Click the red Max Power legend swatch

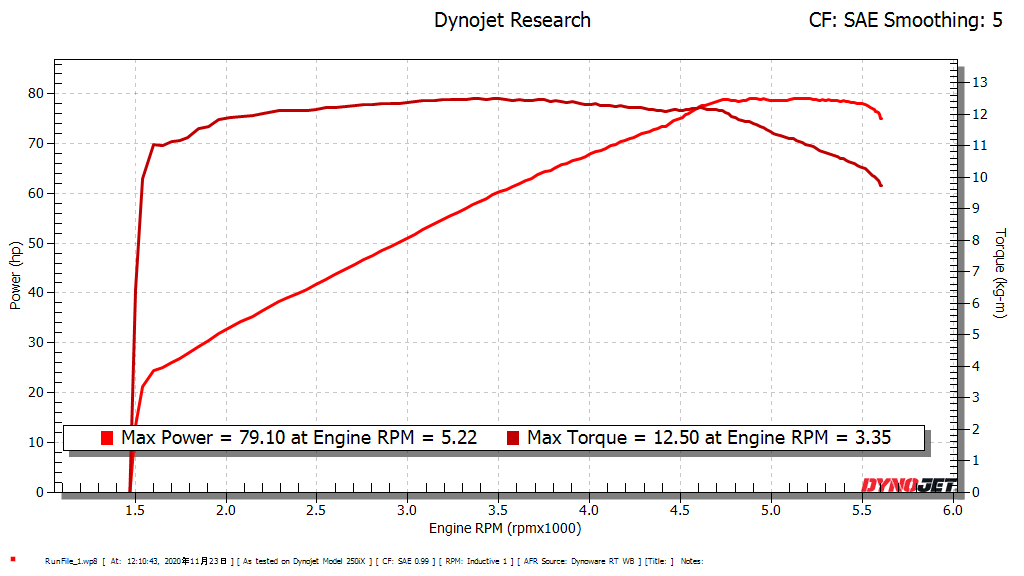pos(107,438)
